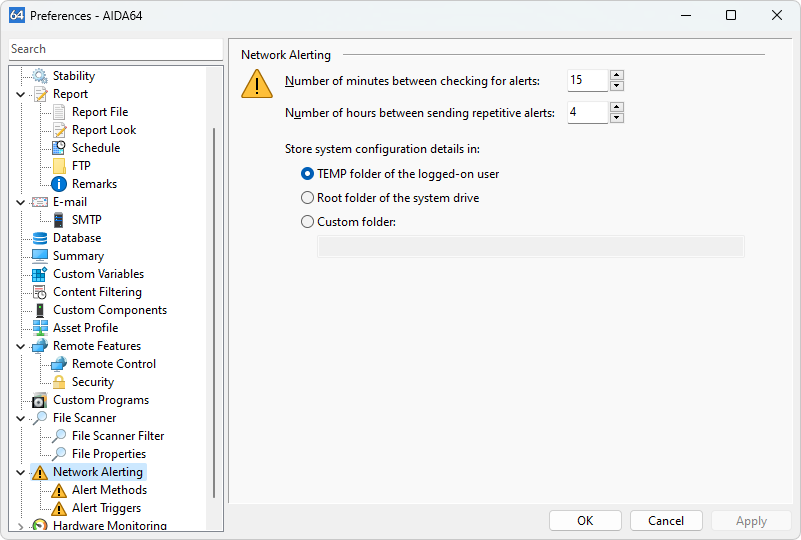Select the Custom folder radio option
The width and height of the screenshot is (801, 540).
[x=307, y=222]
